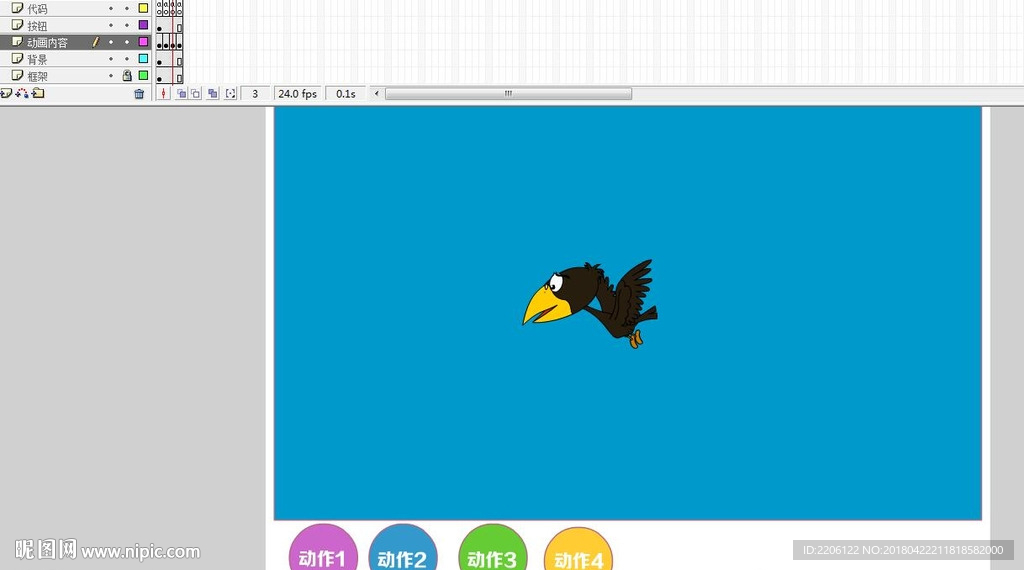Select the 背景 layer name

(37, 60)
